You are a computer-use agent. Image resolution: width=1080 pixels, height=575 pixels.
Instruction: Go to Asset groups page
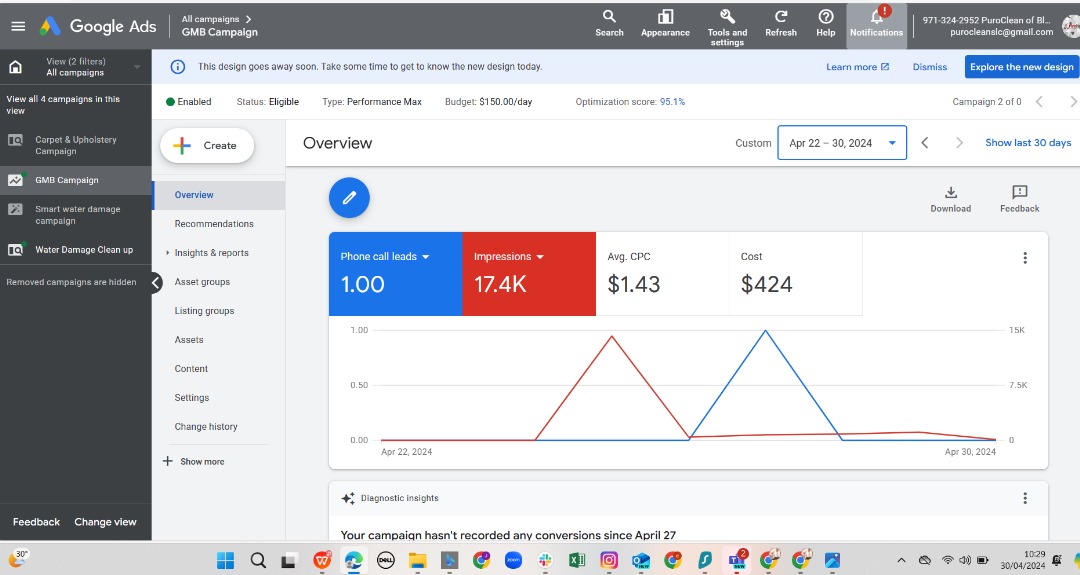202,282
